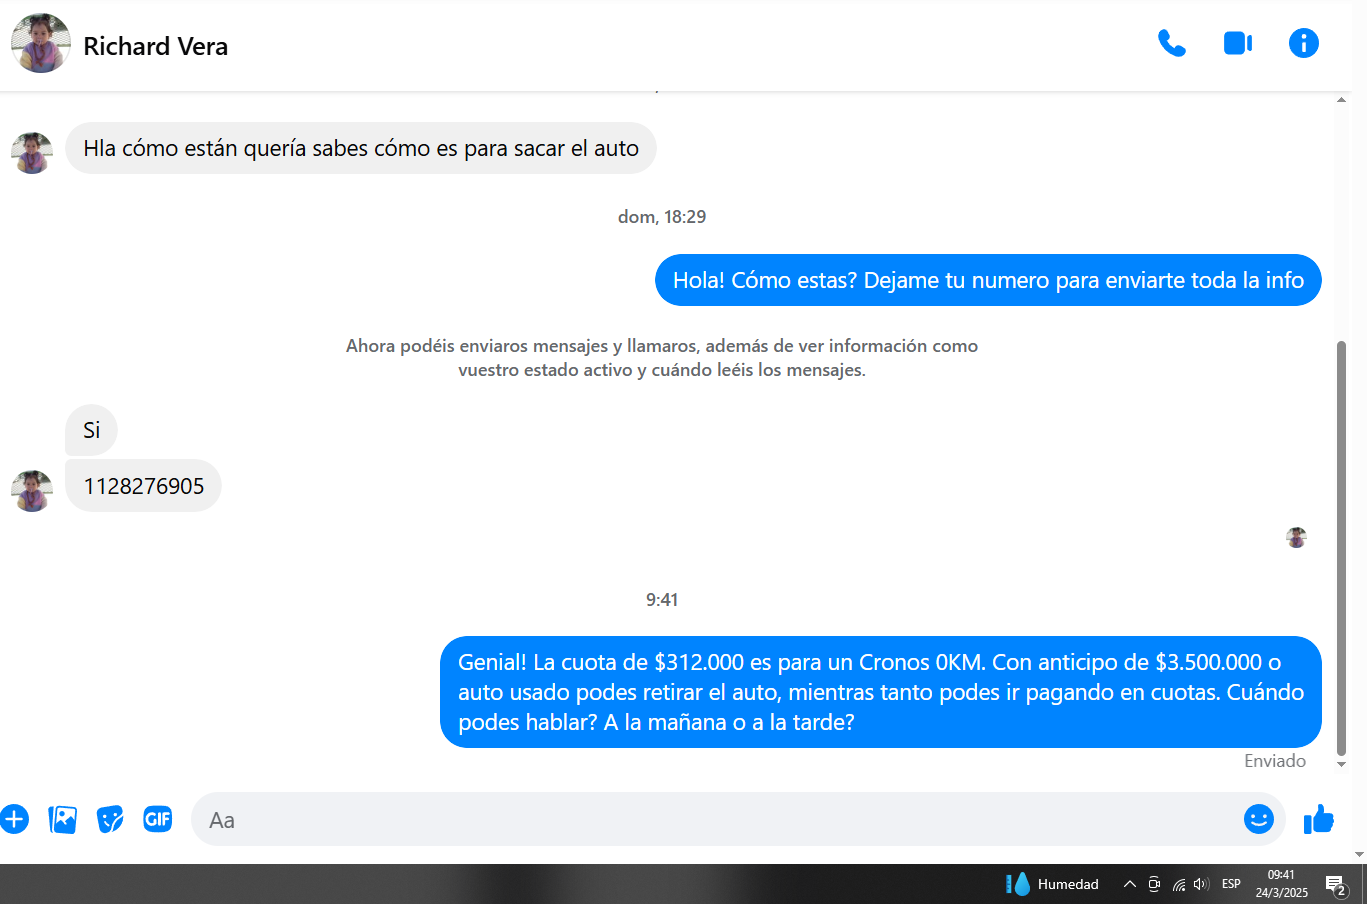The image size is (1367, 904).
Task: Click the 'Si' message bubble
Action: coord(92,430)
